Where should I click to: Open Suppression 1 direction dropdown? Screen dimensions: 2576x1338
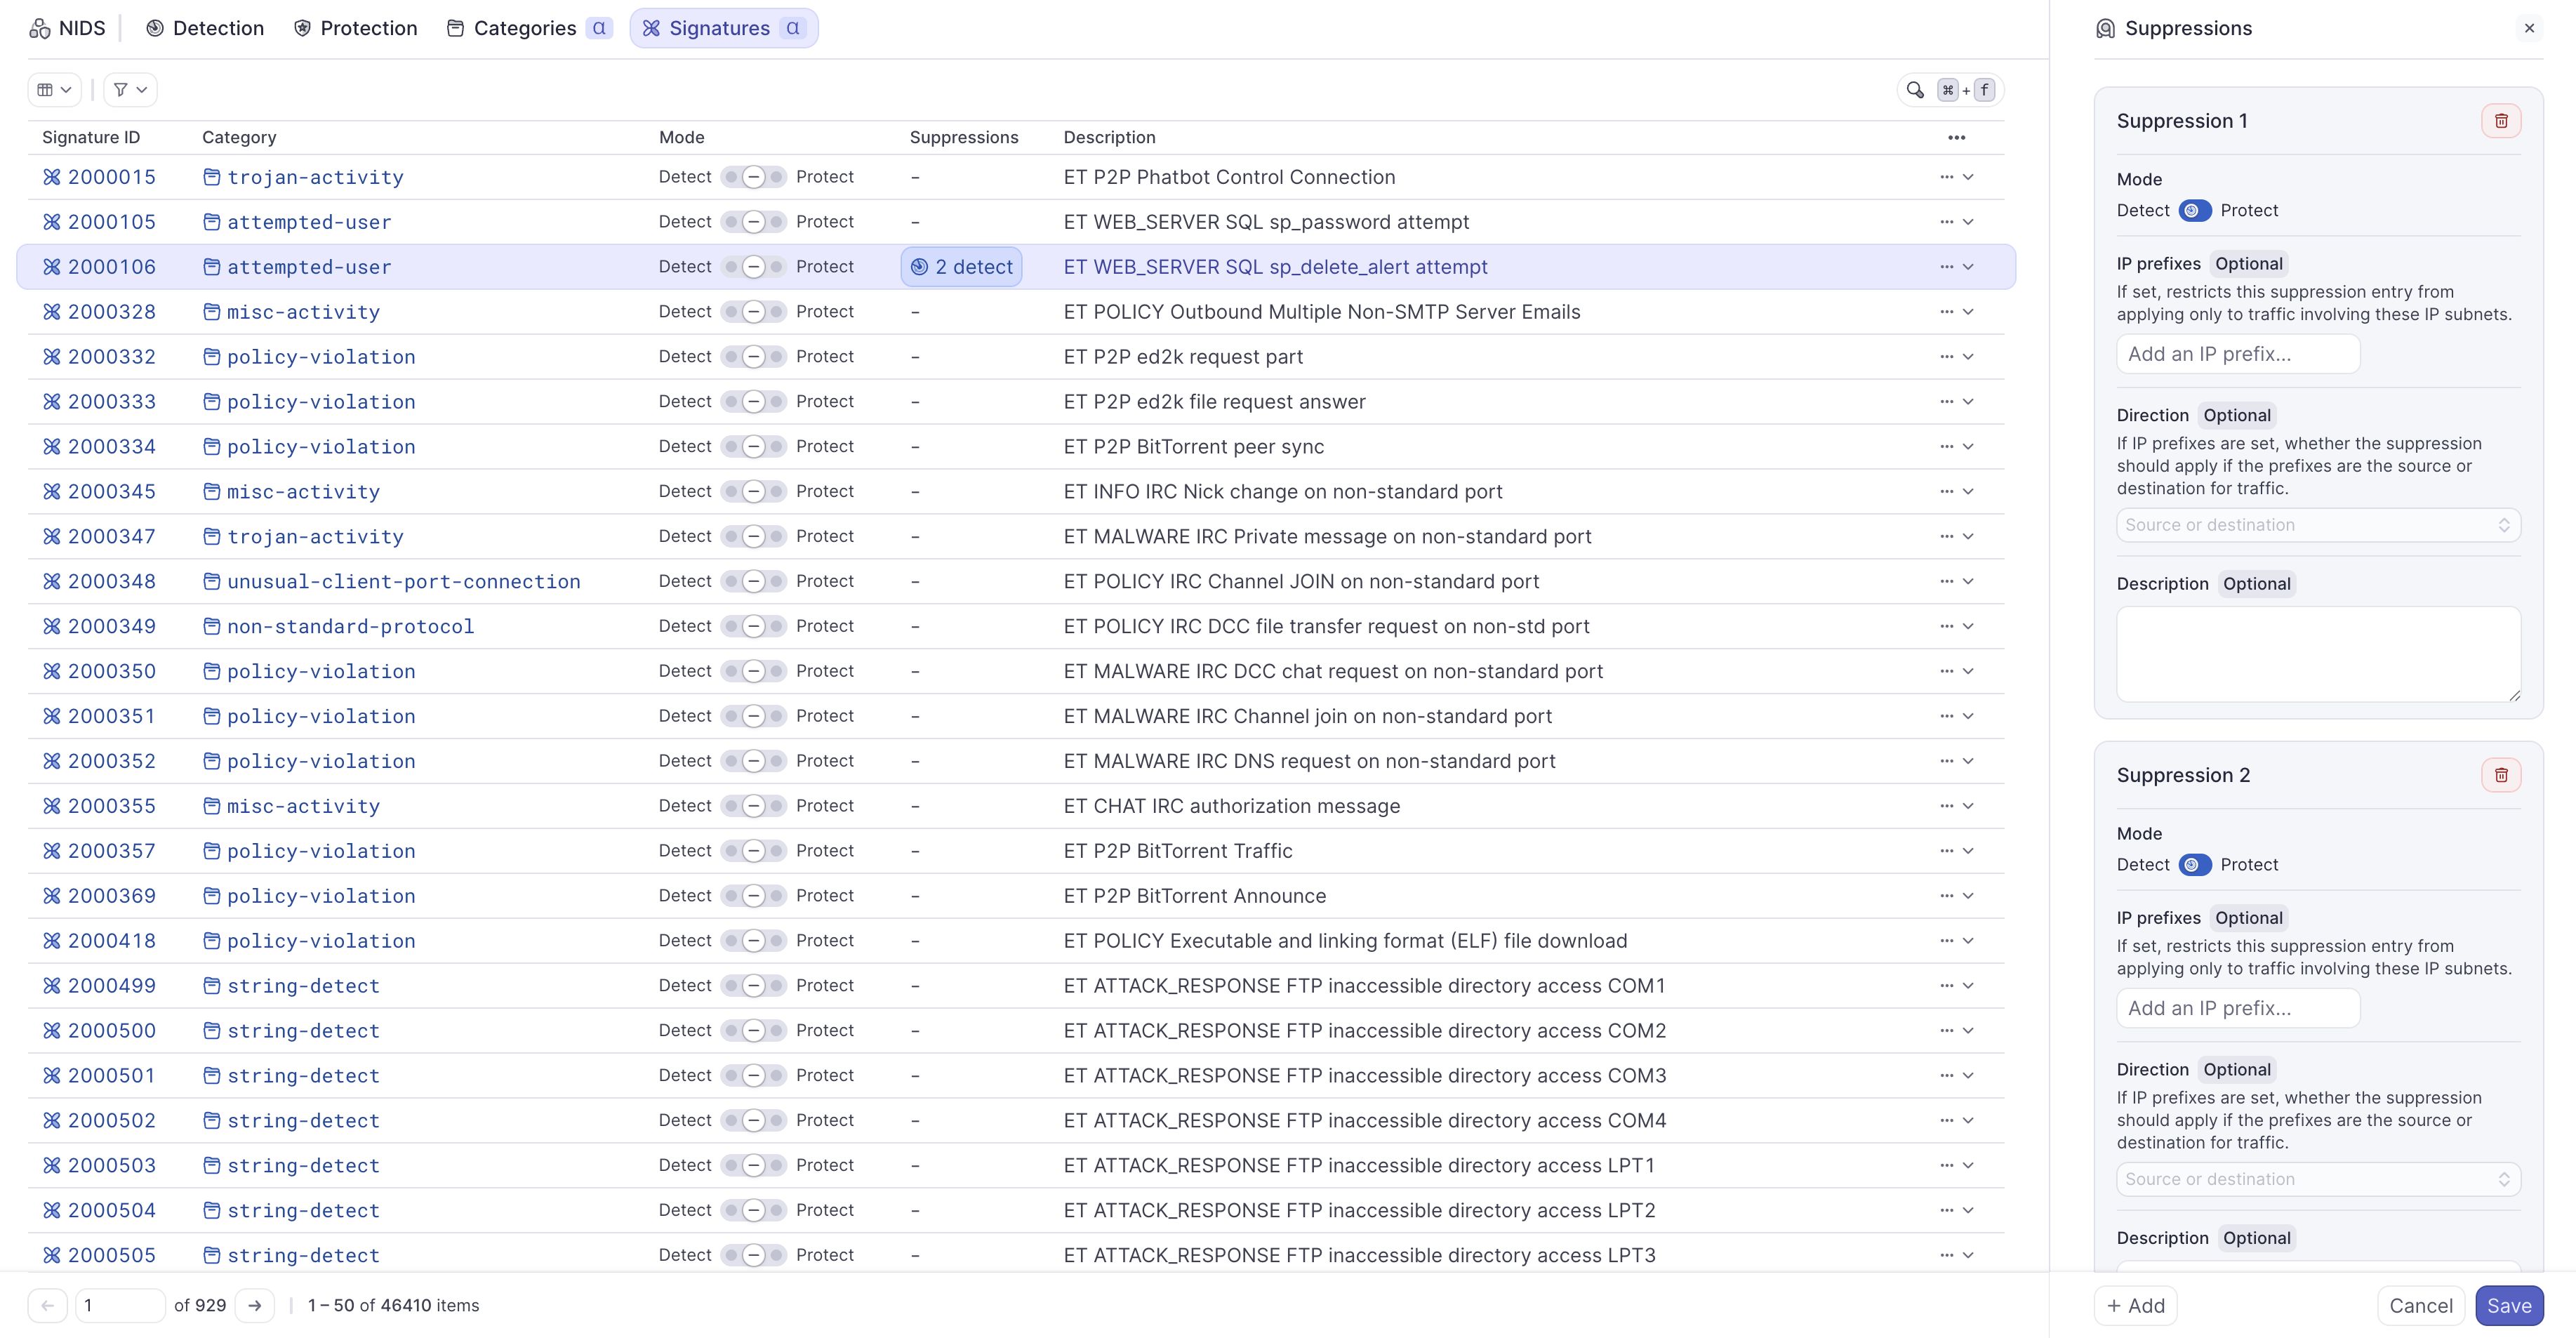tap(2317, 525)
